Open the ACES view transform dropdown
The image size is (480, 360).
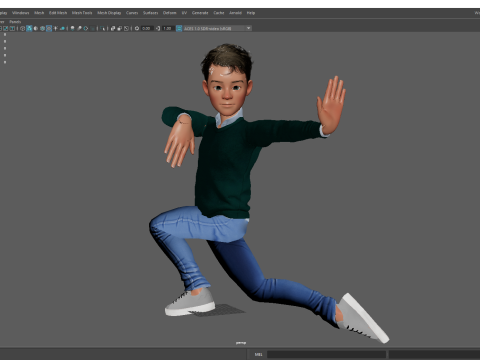tap(217, 28)
